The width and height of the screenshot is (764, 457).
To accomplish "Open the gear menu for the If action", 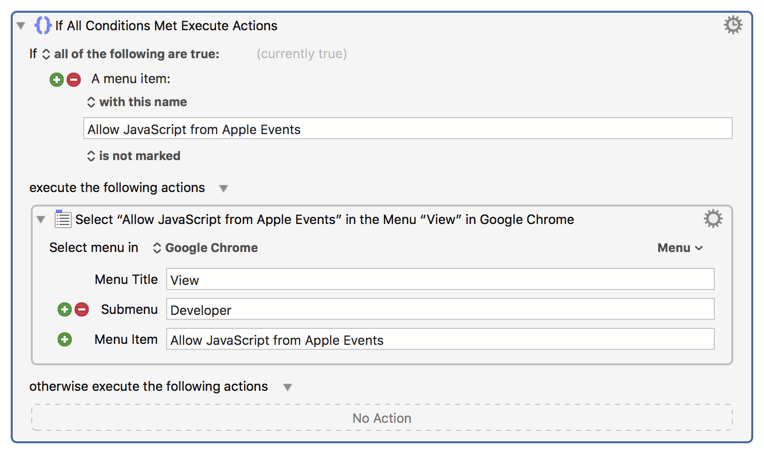I will tap(733, 25).
